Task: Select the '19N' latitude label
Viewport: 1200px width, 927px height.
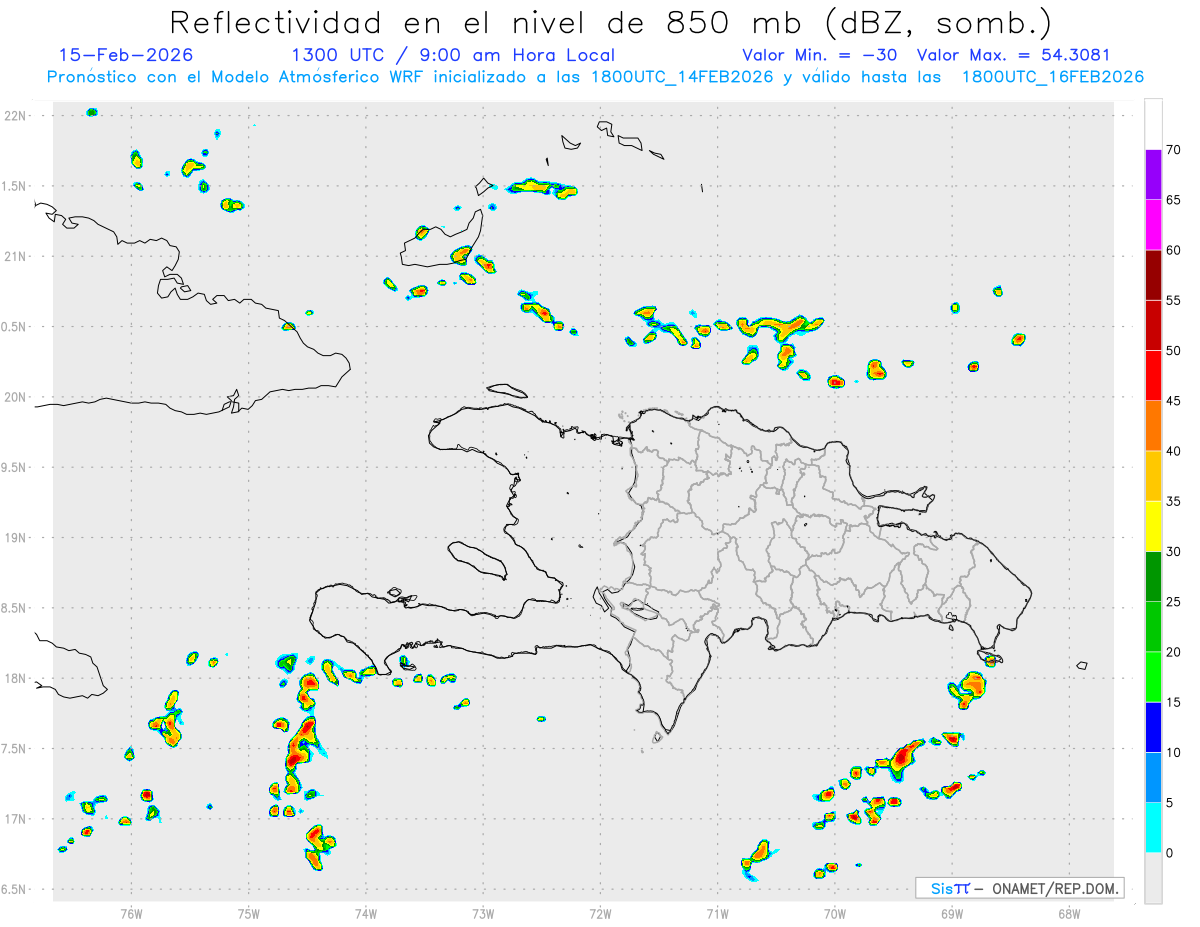Action: pos(15,538)
